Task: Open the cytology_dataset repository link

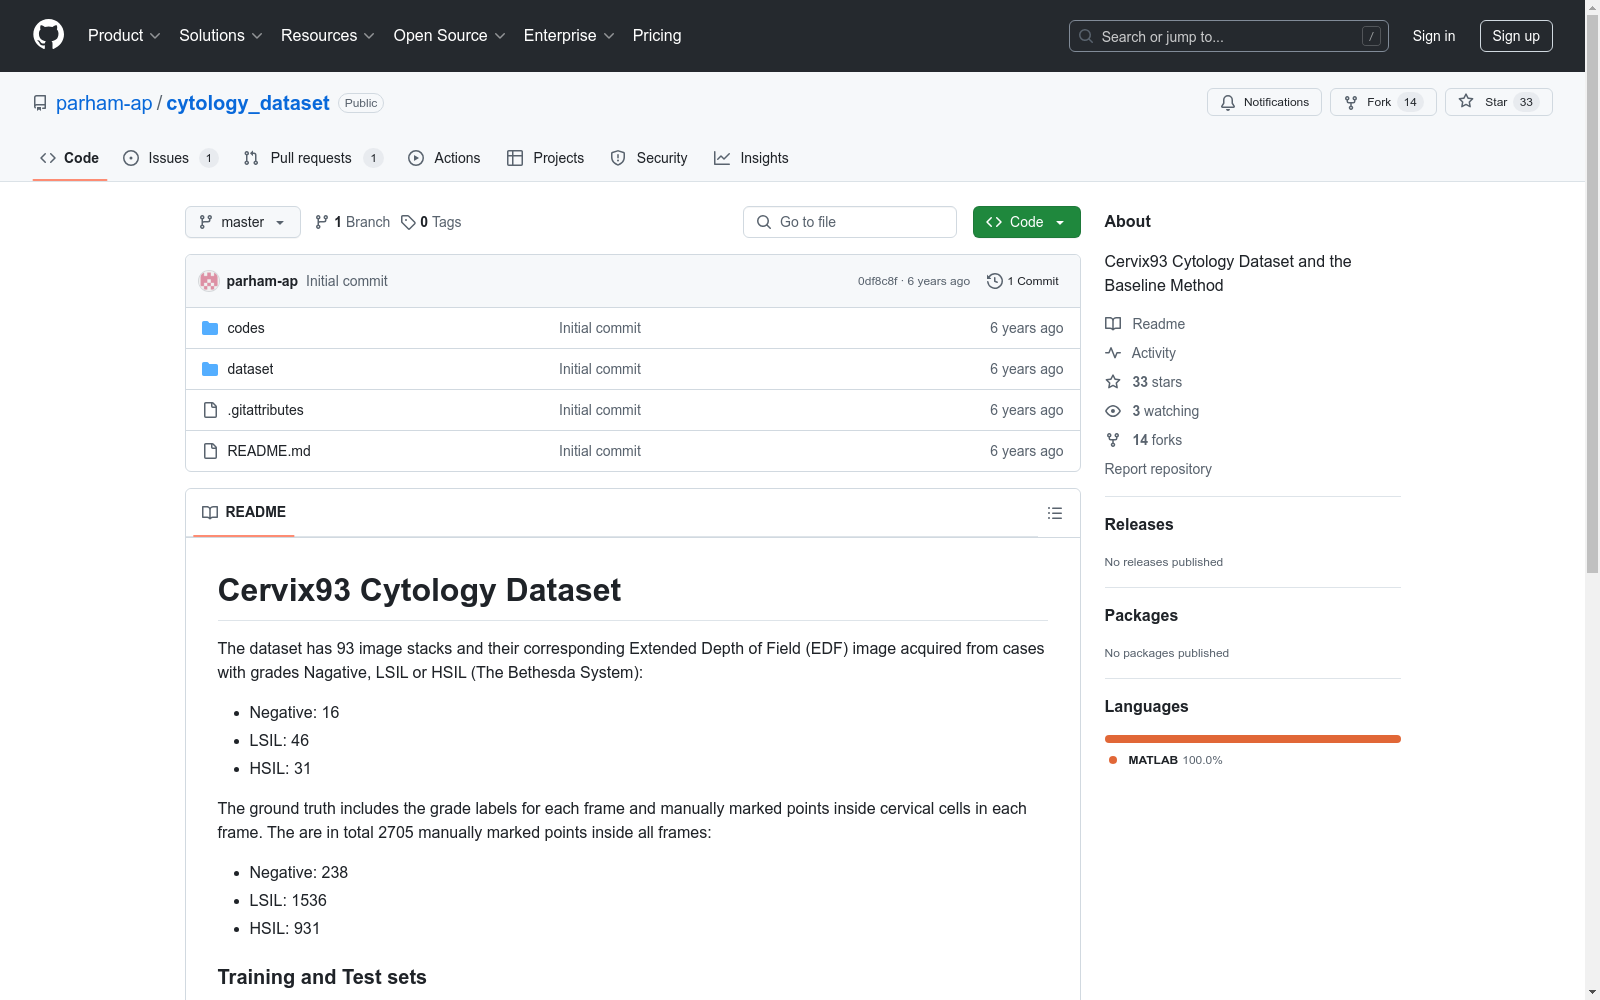Action: 248,103
